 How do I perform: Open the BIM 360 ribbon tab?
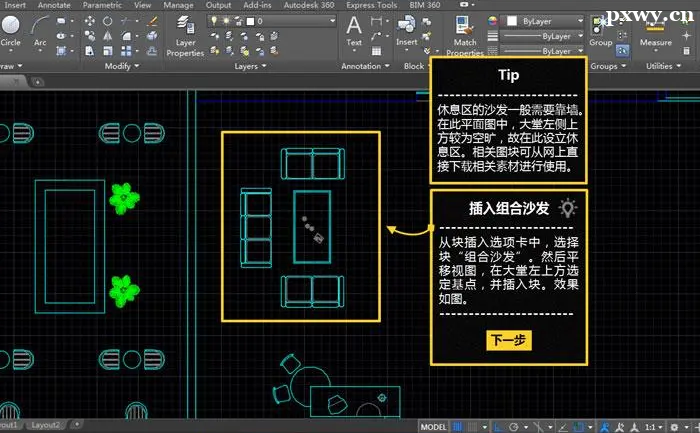(425, 5)
